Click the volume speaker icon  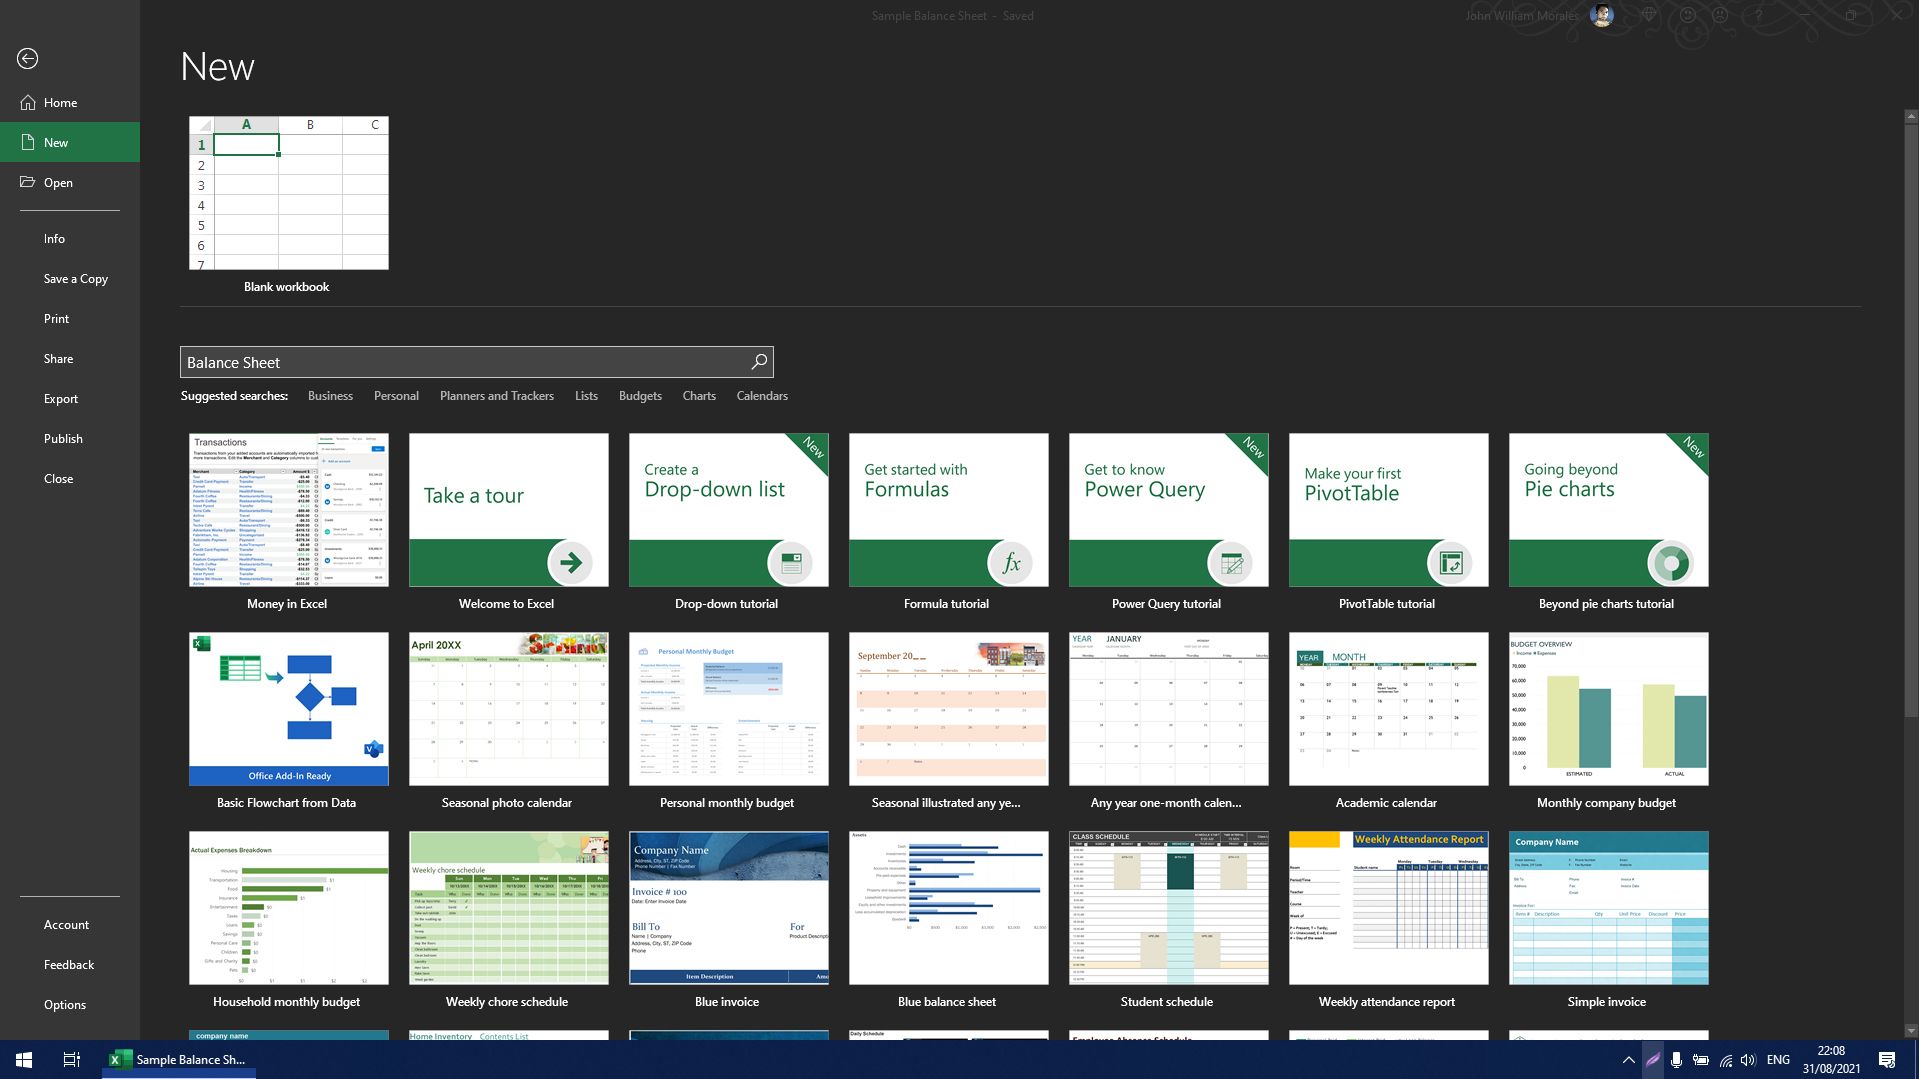click(1748, 1059)
